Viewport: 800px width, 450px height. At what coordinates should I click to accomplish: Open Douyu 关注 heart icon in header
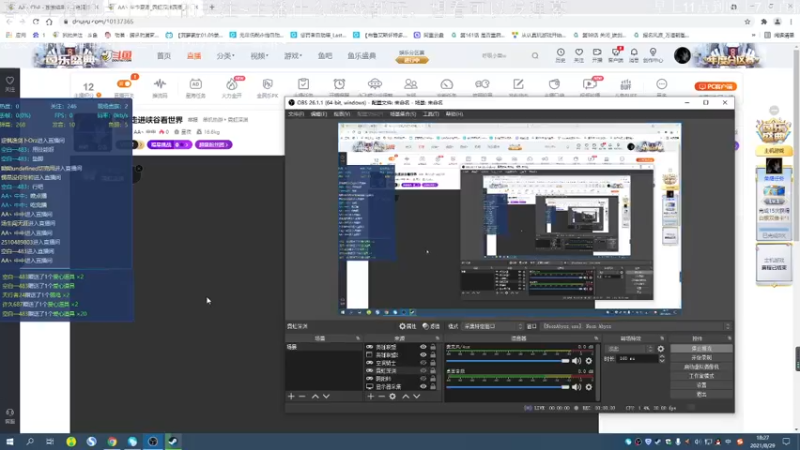click(x=579, y=55)
